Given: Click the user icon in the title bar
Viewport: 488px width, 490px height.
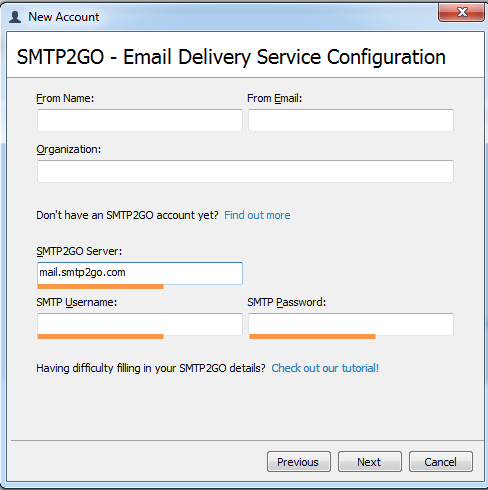Looking at the screenshot, I should pyautogui.click(x=15, y=17).
